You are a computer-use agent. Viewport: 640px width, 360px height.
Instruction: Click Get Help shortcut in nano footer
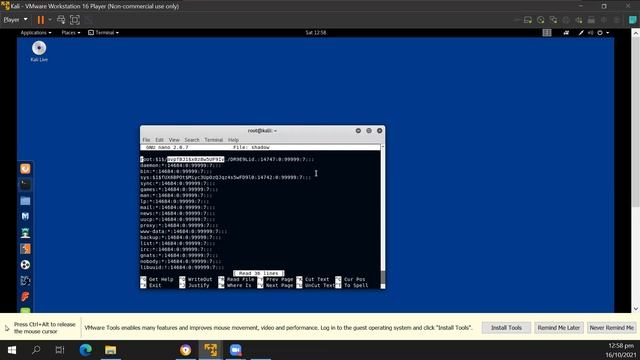tap(157, 279)
